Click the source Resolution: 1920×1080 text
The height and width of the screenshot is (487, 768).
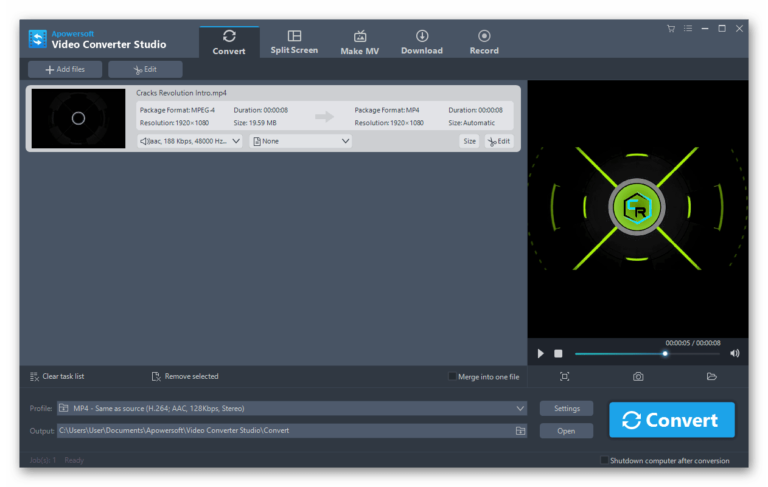click(x=174, y=123)
